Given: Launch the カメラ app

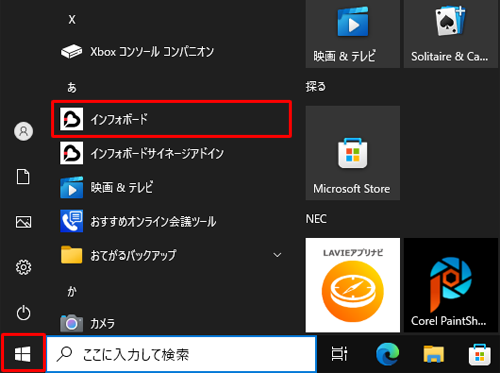Looking at the screenshot, I should [171, 323].
